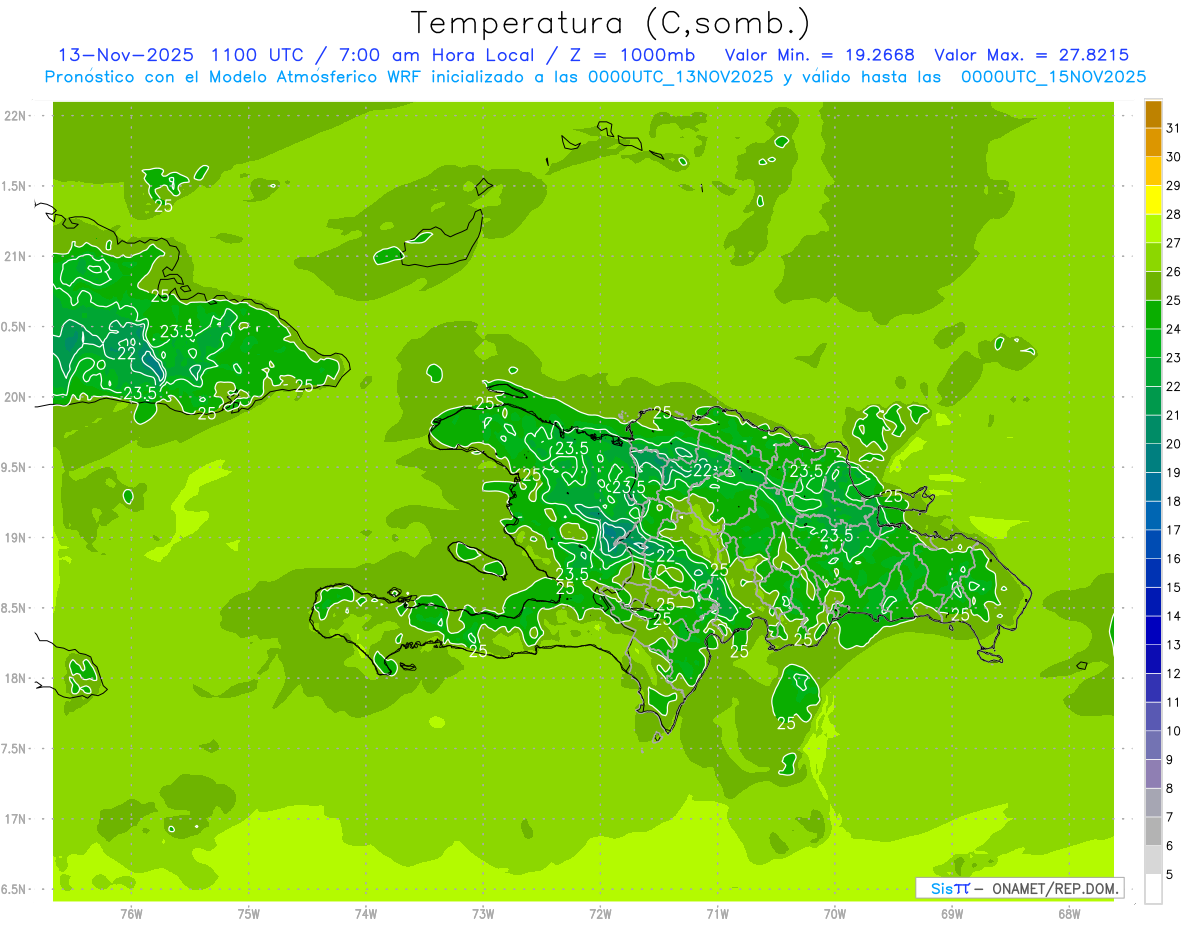This screenshot has width=1200, height=927.
Task: Click the '25' value on color scale
Action: pyautogui.click(x=1173, y=300)
